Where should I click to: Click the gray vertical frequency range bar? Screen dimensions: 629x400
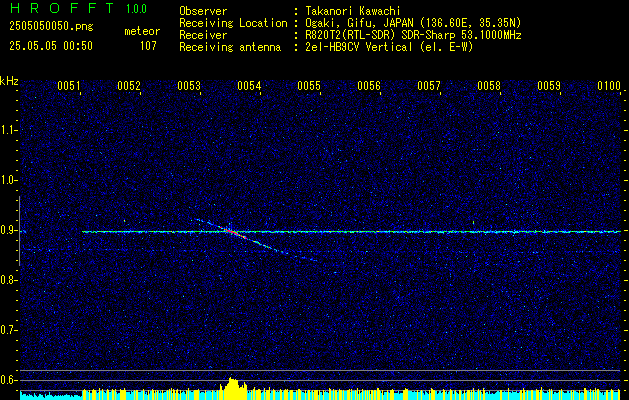click(x=19, y=231)
